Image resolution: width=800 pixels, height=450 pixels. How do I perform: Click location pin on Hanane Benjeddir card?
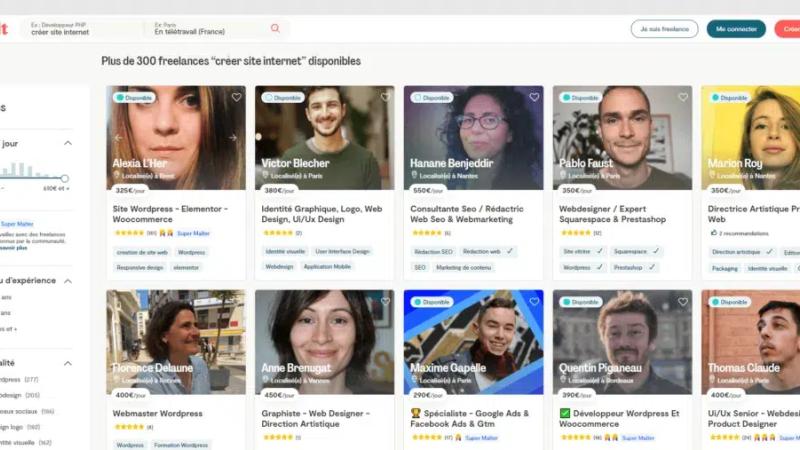pos(414,175)
